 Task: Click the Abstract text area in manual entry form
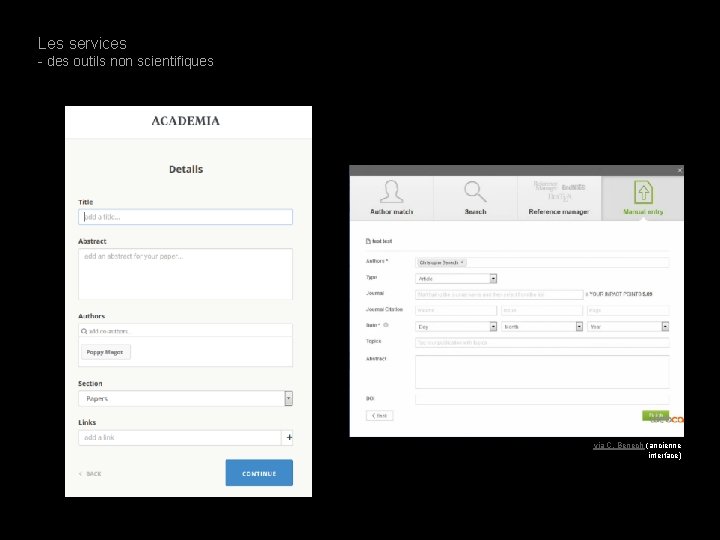click(542, 372)
